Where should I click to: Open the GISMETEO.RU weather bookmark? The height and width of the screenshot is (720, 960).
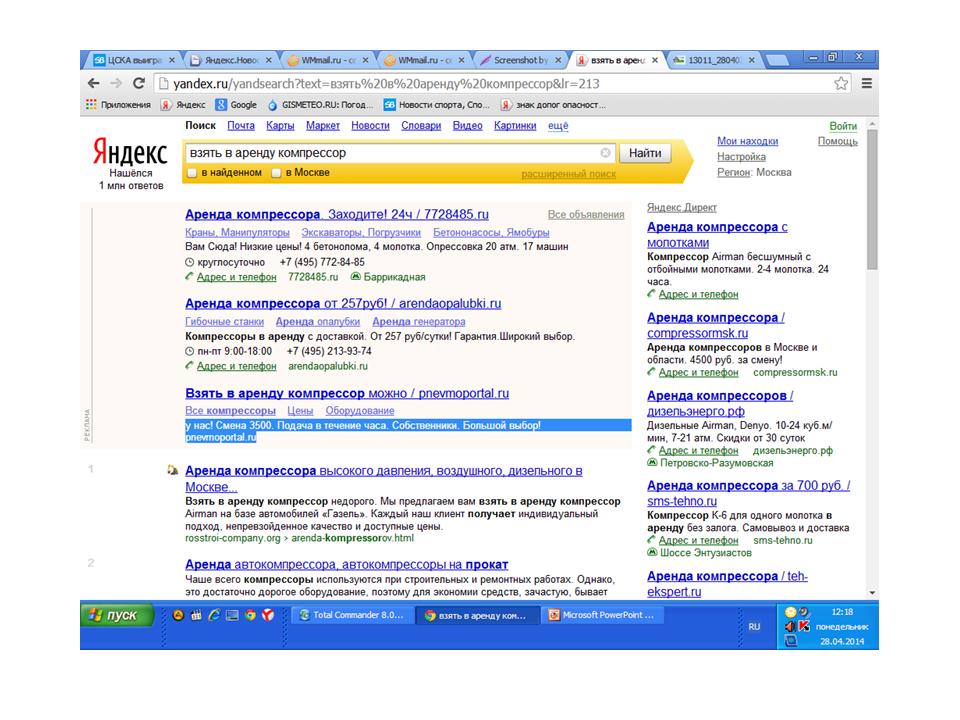click(x=321, y=105)
